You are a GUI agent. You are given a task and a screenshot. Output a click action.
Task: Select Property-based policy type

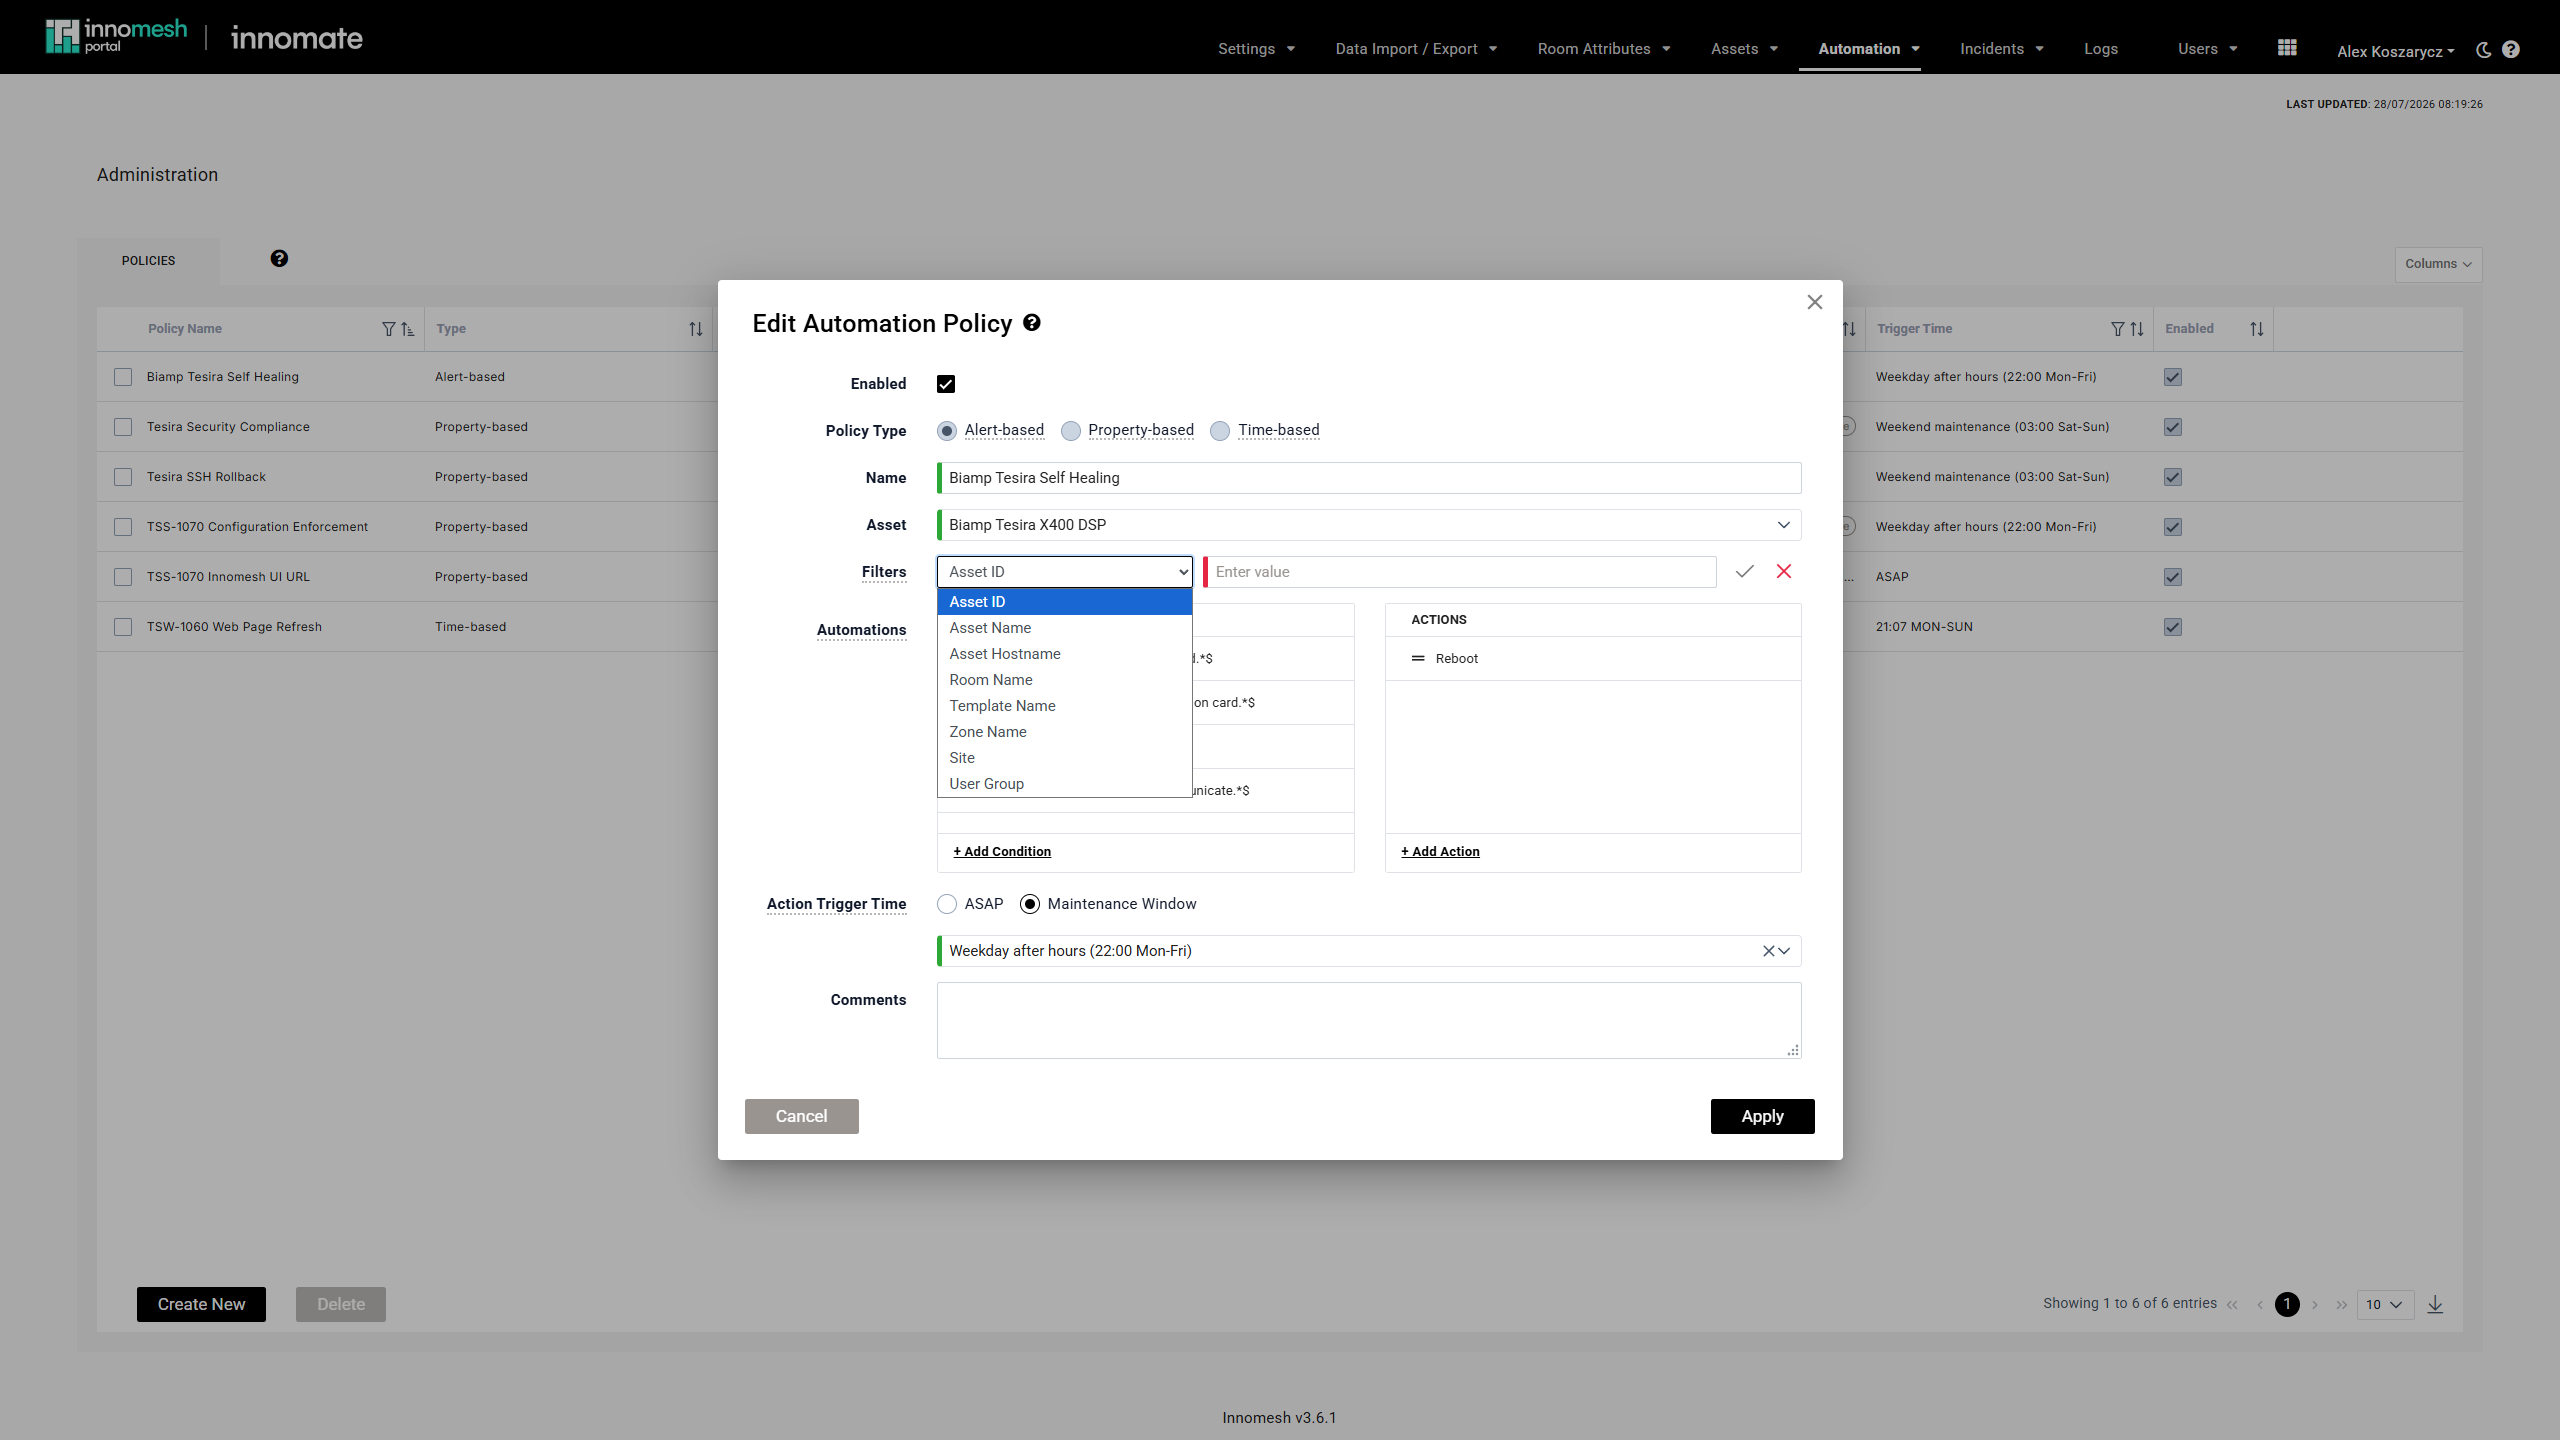click(x=1071, y=431)
